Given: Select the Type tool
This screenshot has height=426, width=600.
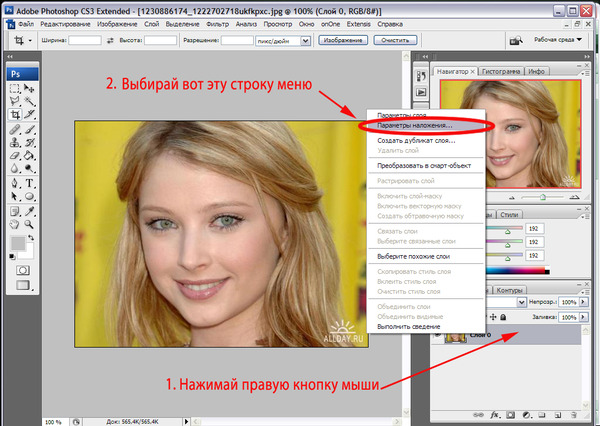Looking at the screenshot, I should 29,183.
